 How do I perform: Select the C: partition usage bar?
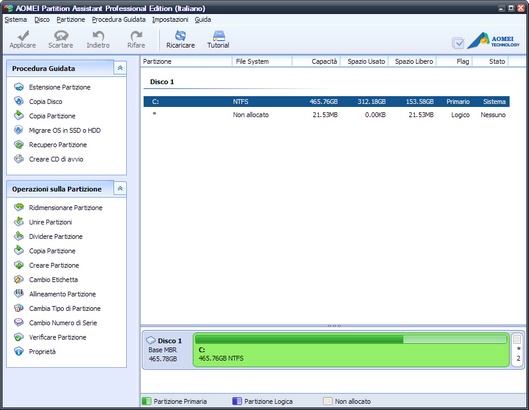[x=351, y=339]
